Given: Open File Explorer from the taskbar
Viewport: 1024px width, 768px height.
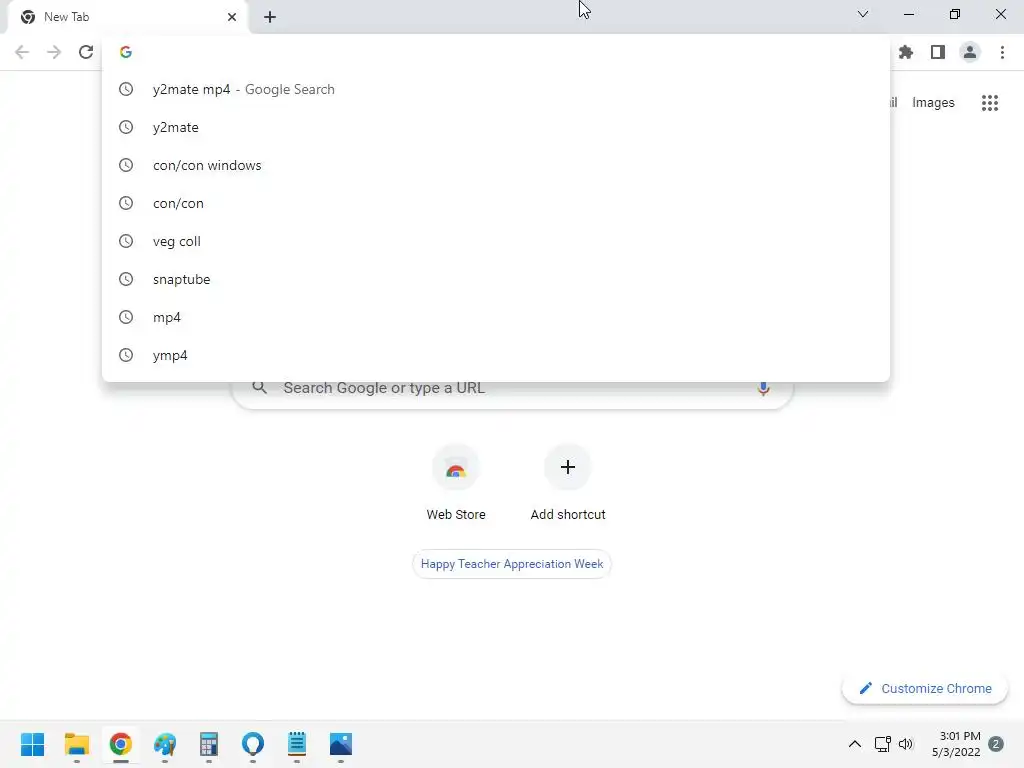Looking at the screenshot, I should tap(76, 744).
